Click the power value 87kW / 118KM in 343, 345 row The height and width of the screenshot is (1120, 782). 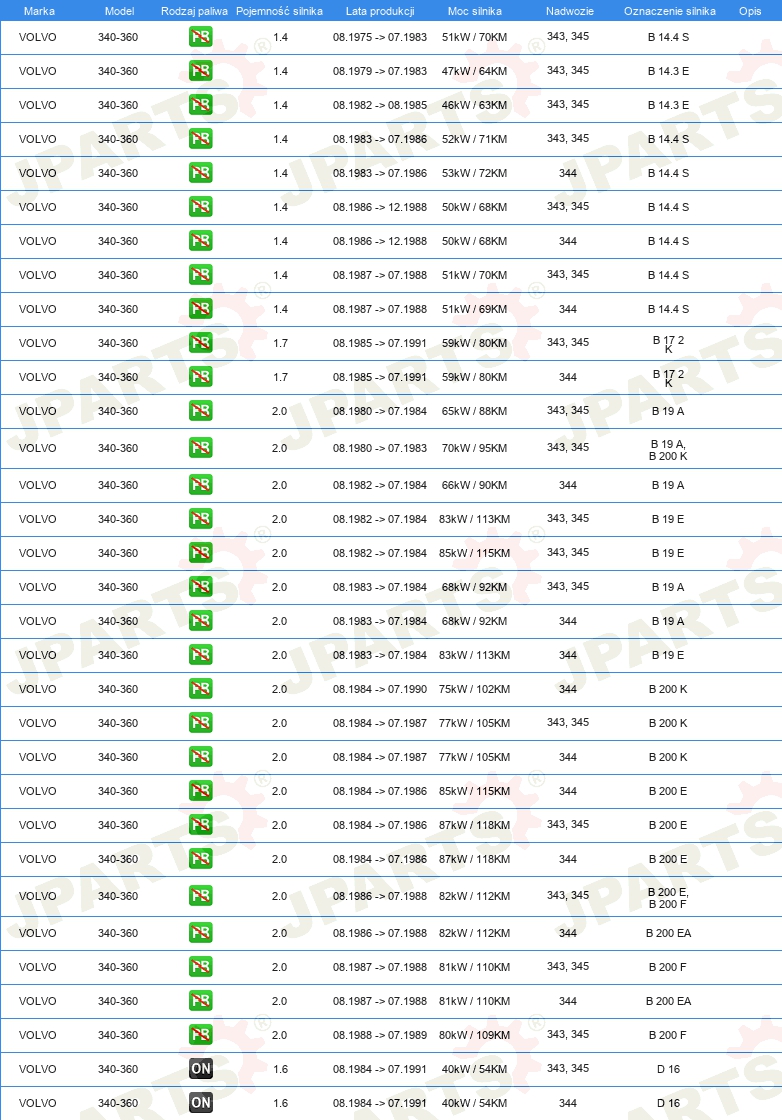pyautogui.click(x=475, y=825)
